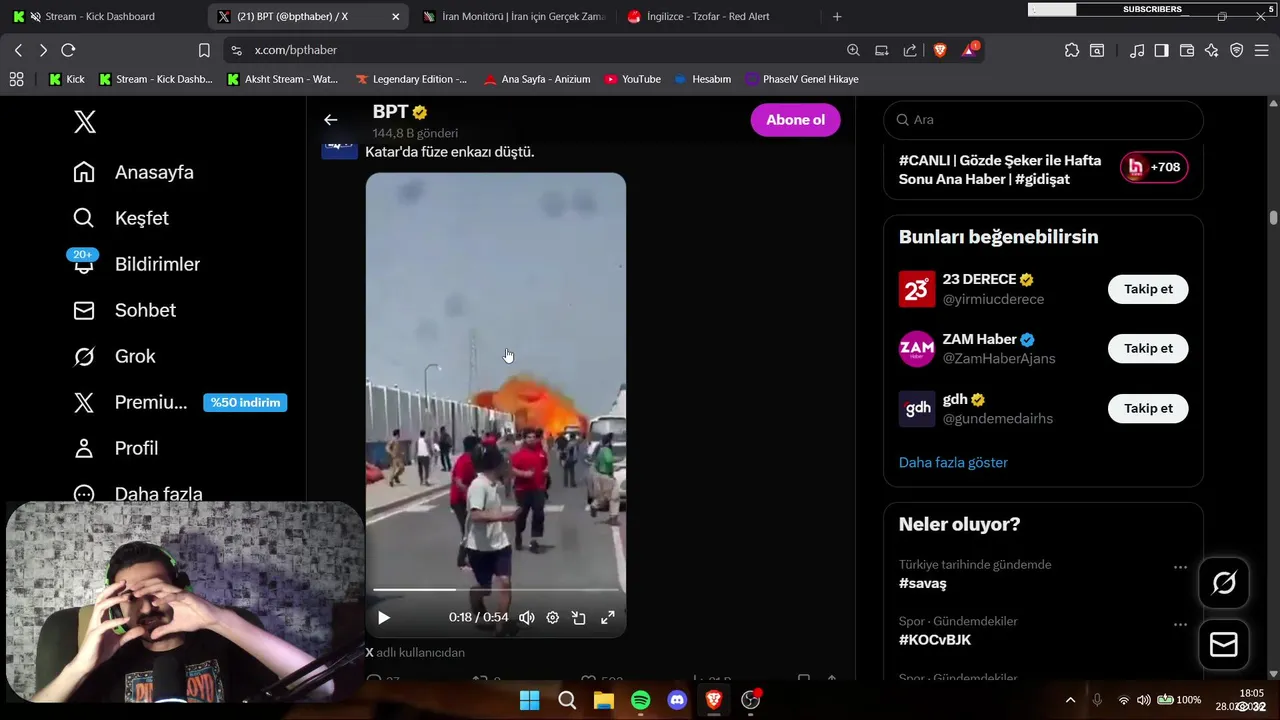Go to Anasayfa home
Image resolution: width=1280 pixels, height=720 pixels.
(x=134, y=172)
